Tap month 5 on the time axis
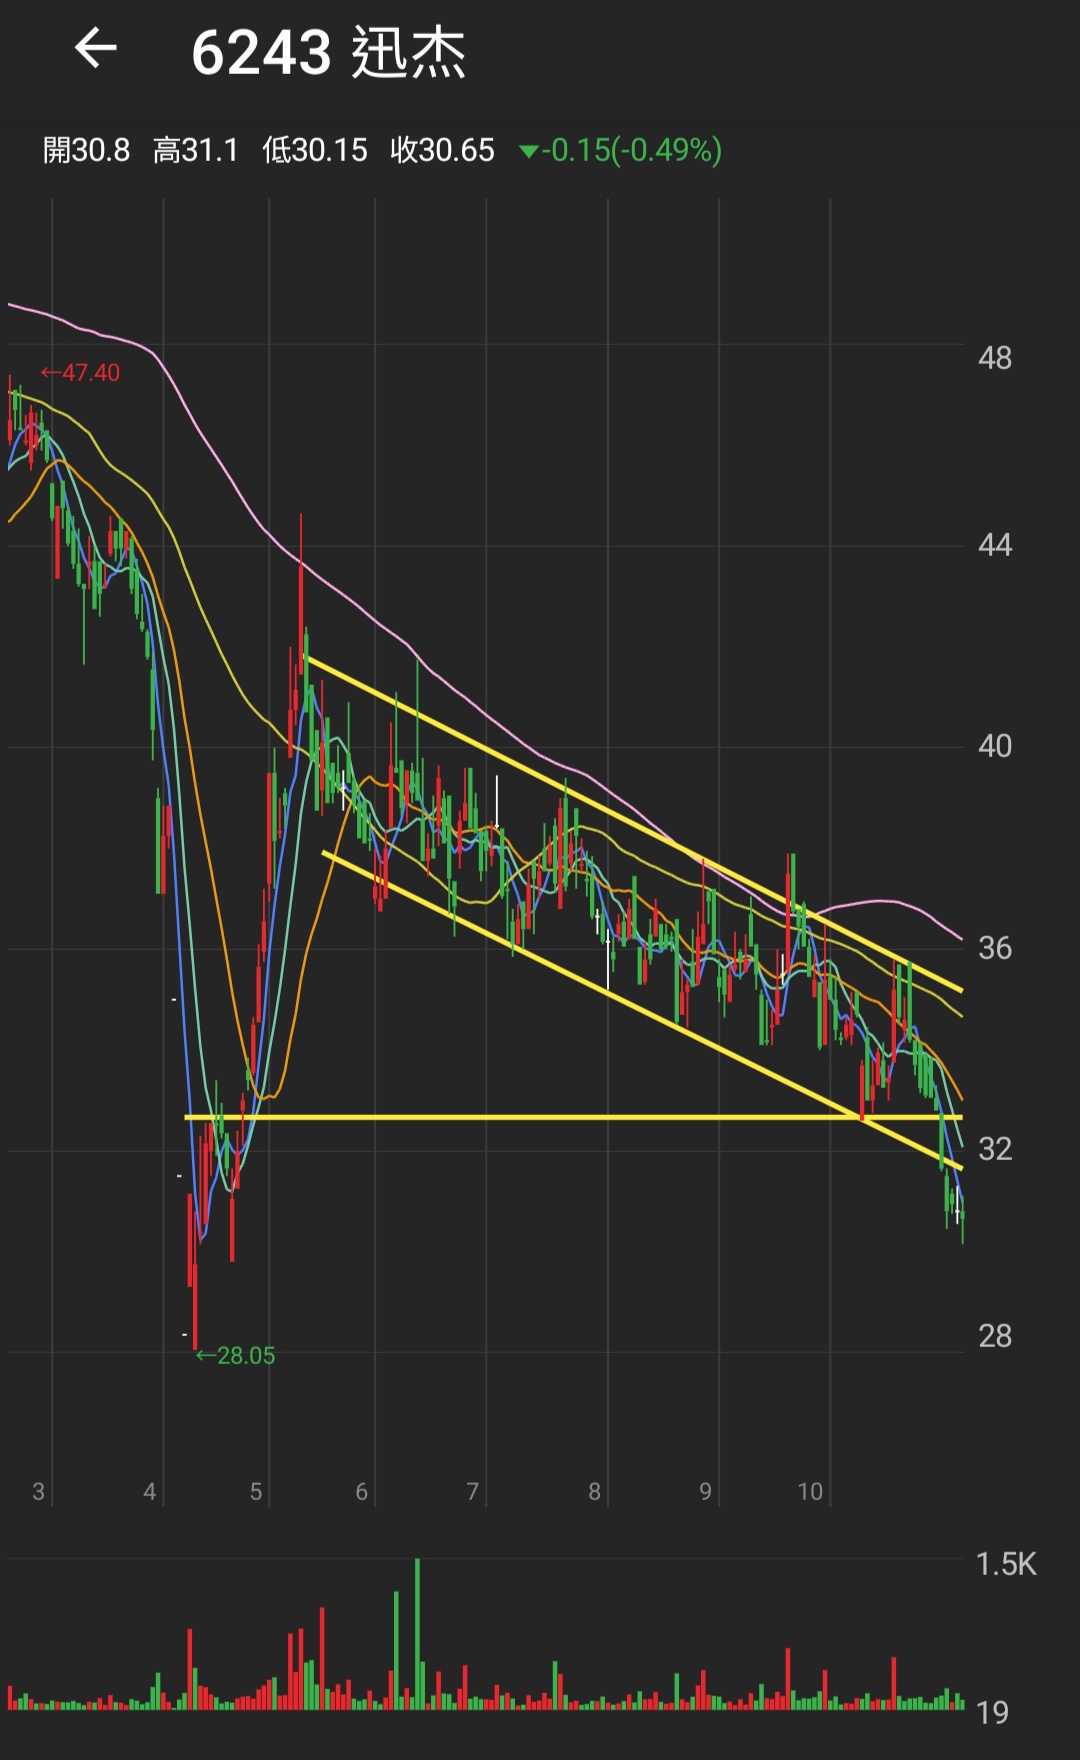 tap(256, 1491)
